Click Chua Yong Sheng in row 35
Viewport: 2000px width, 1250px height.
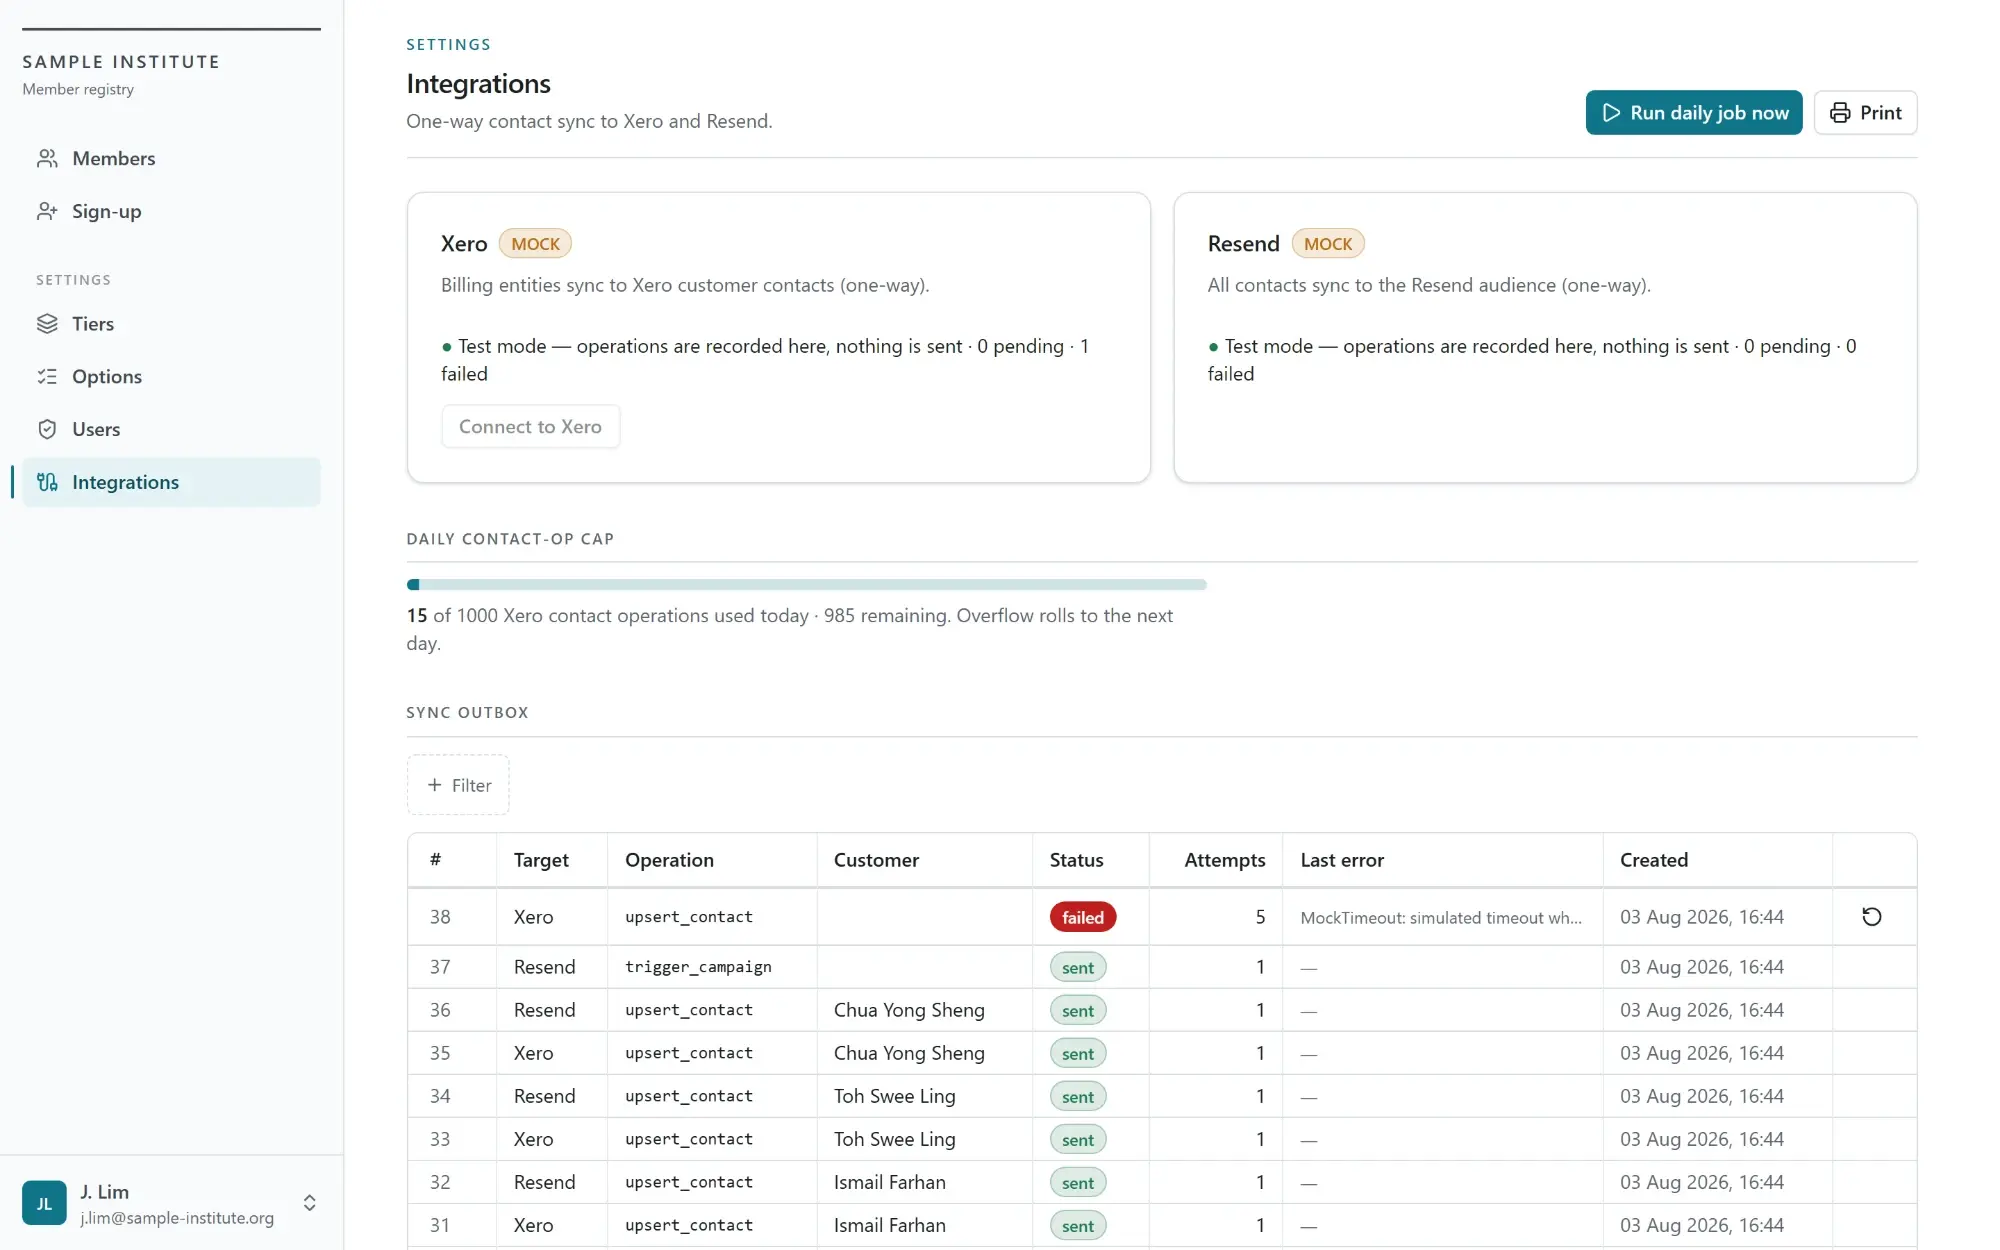pos(909,1053)
